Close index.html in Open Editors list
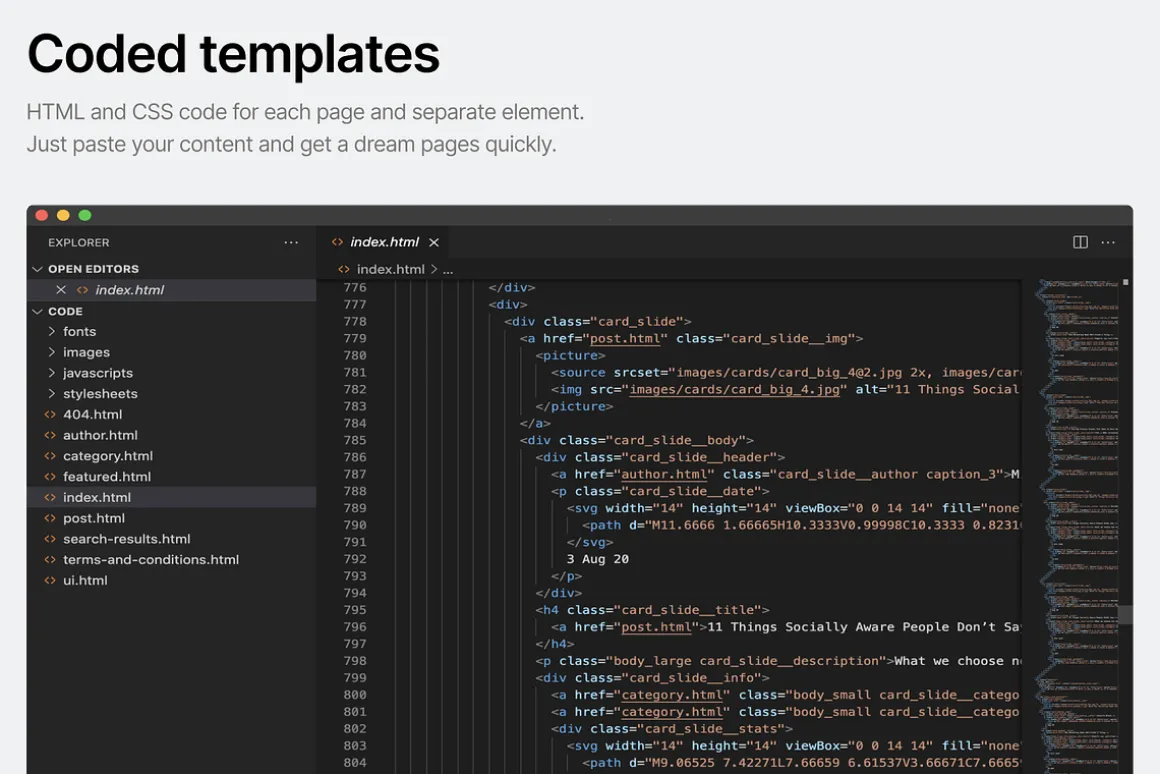 61,289
